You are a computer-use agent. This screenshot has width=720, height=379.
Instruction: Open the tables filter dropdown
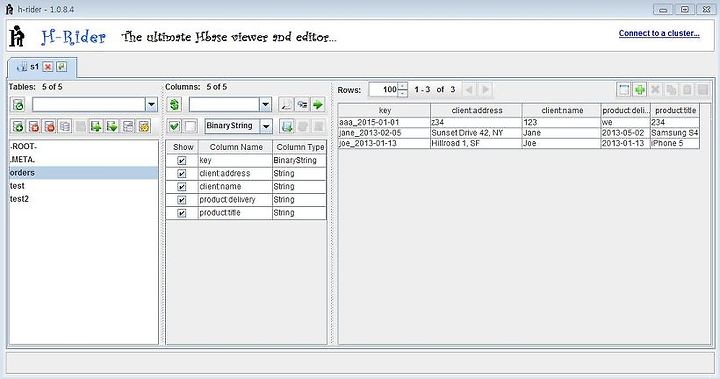pos(152,105)
